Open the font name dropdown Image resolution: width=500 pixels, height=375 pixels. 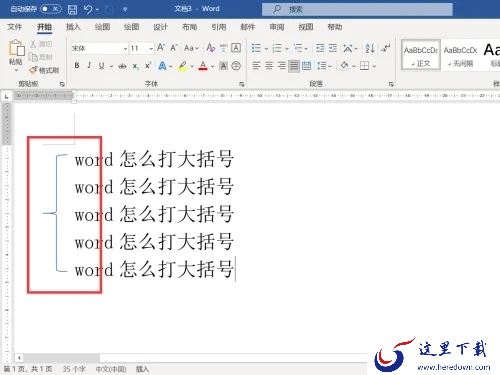[x=125, y=49]
